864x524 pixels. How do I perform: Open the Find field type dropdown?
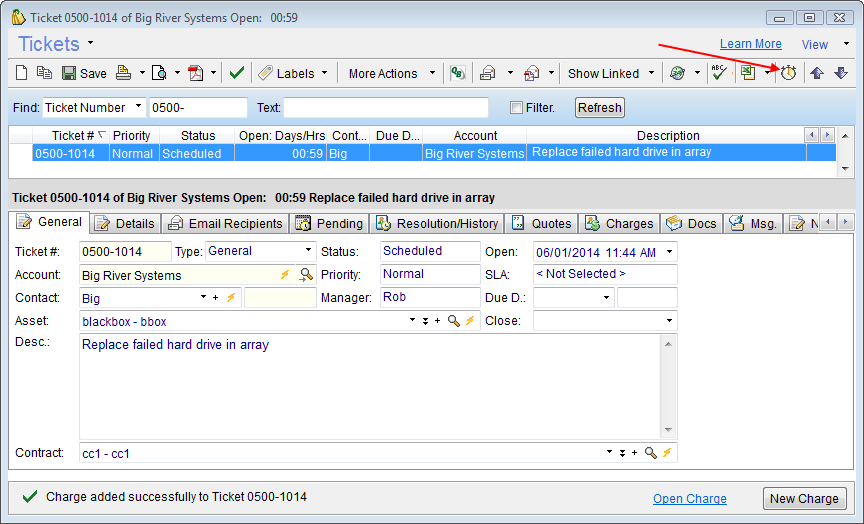point(136,108)
